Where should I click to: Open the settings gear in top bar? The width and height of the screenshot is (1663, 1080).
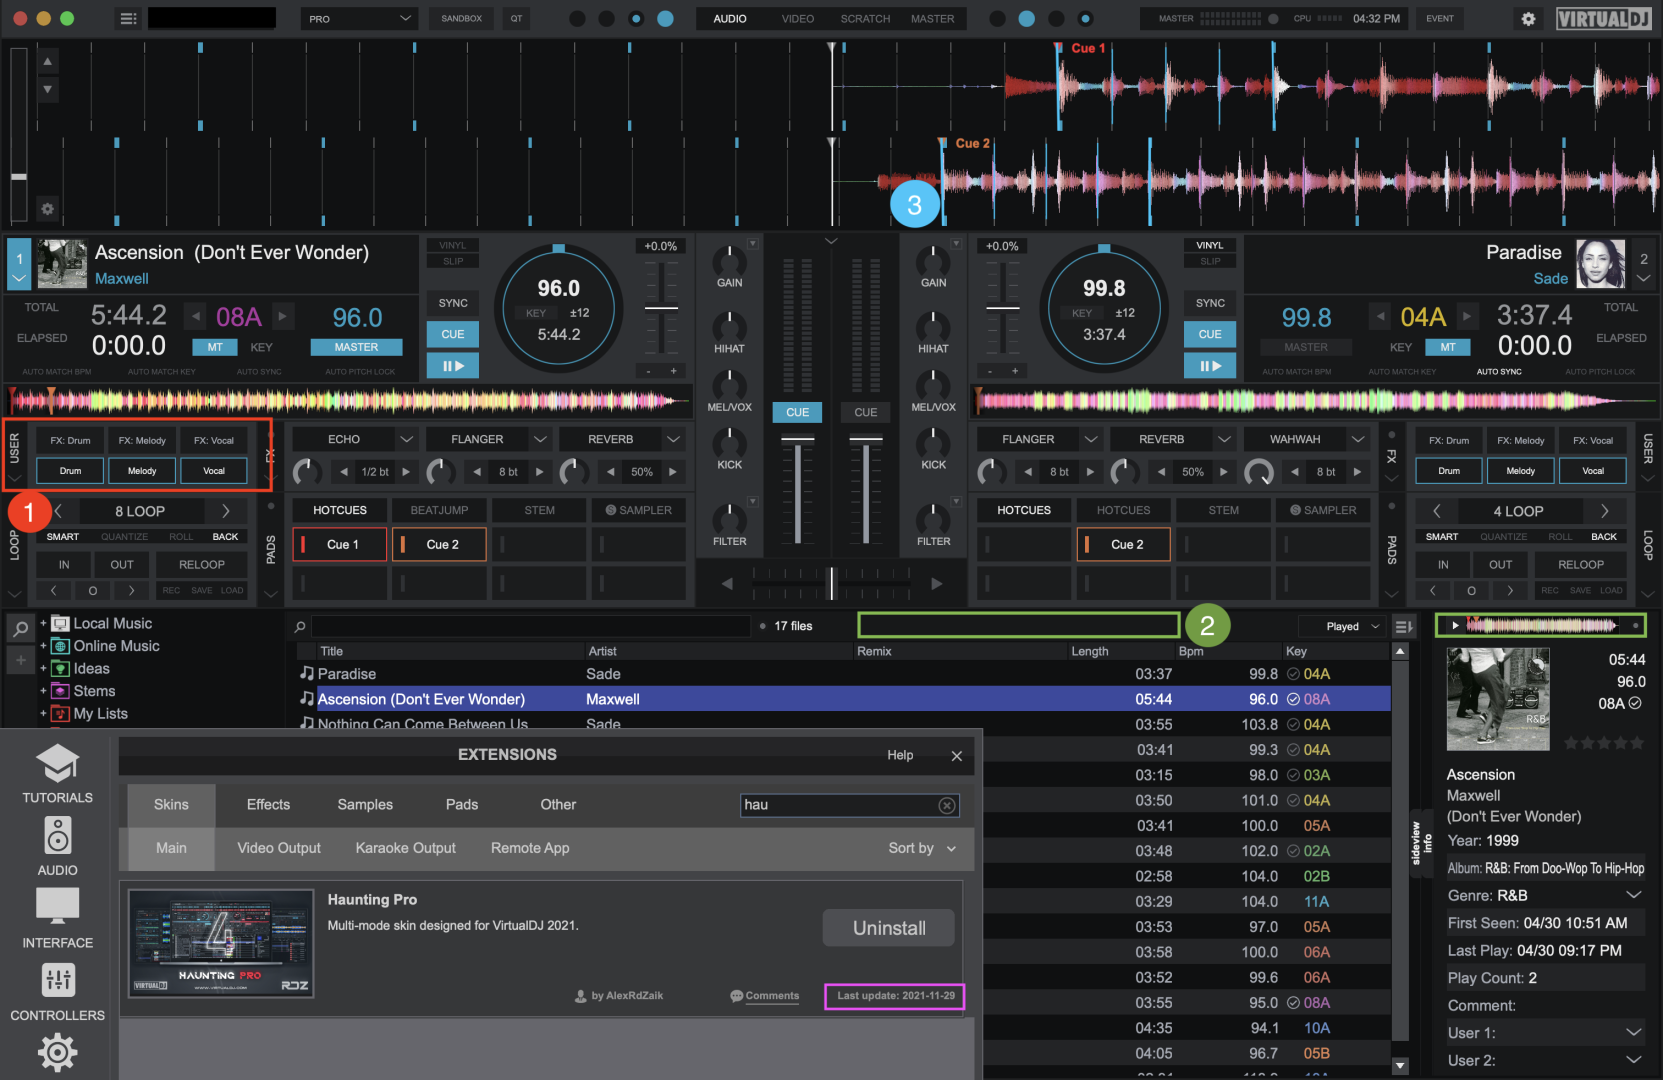[x=1528, y=19]
